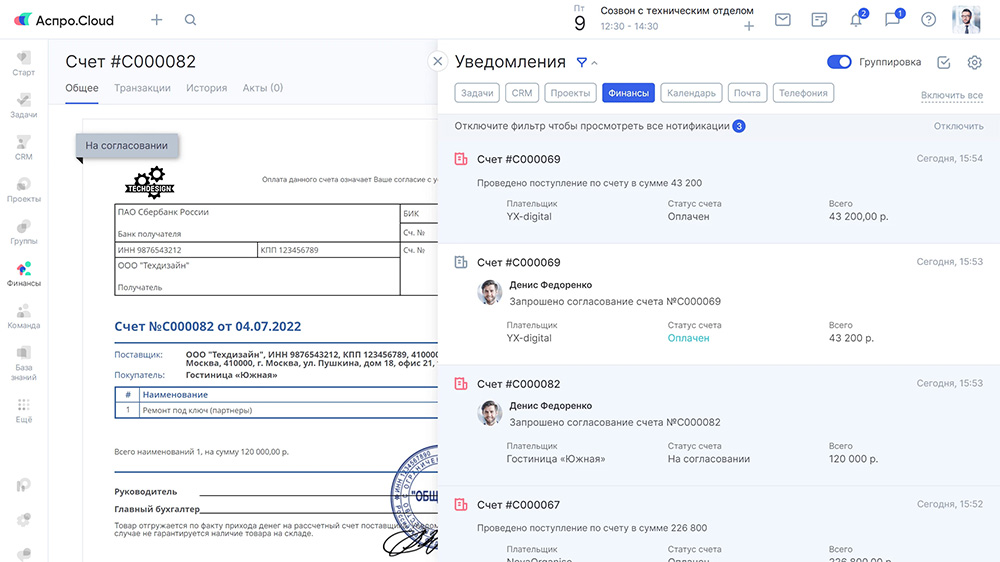Click the На согласовании status in notification

[x=709, y=459]
